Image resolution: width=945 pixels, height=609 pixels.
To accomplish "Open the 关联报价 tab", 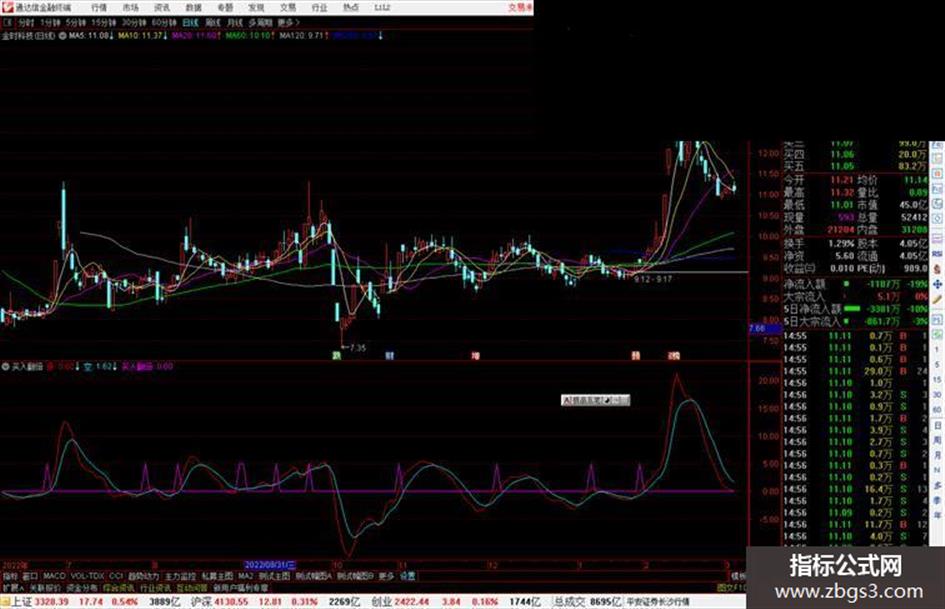I will (45, 587).
